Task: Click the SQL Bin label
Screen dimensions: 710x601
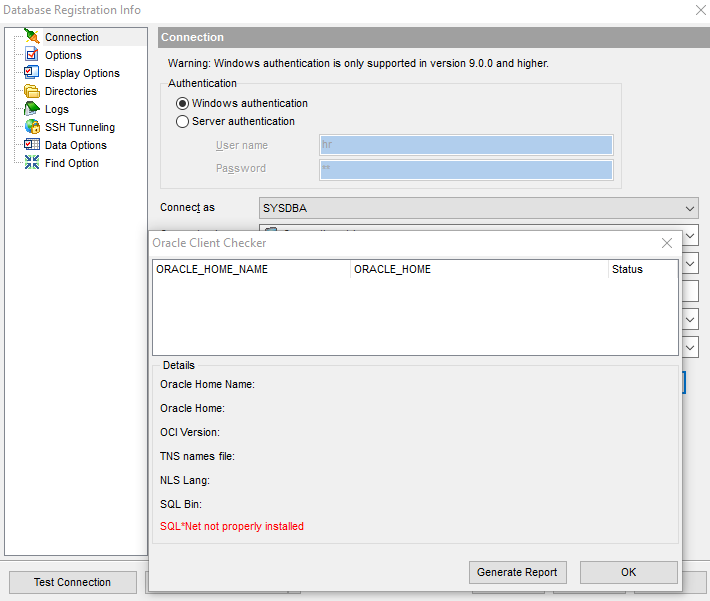Action: coord(181,505)
